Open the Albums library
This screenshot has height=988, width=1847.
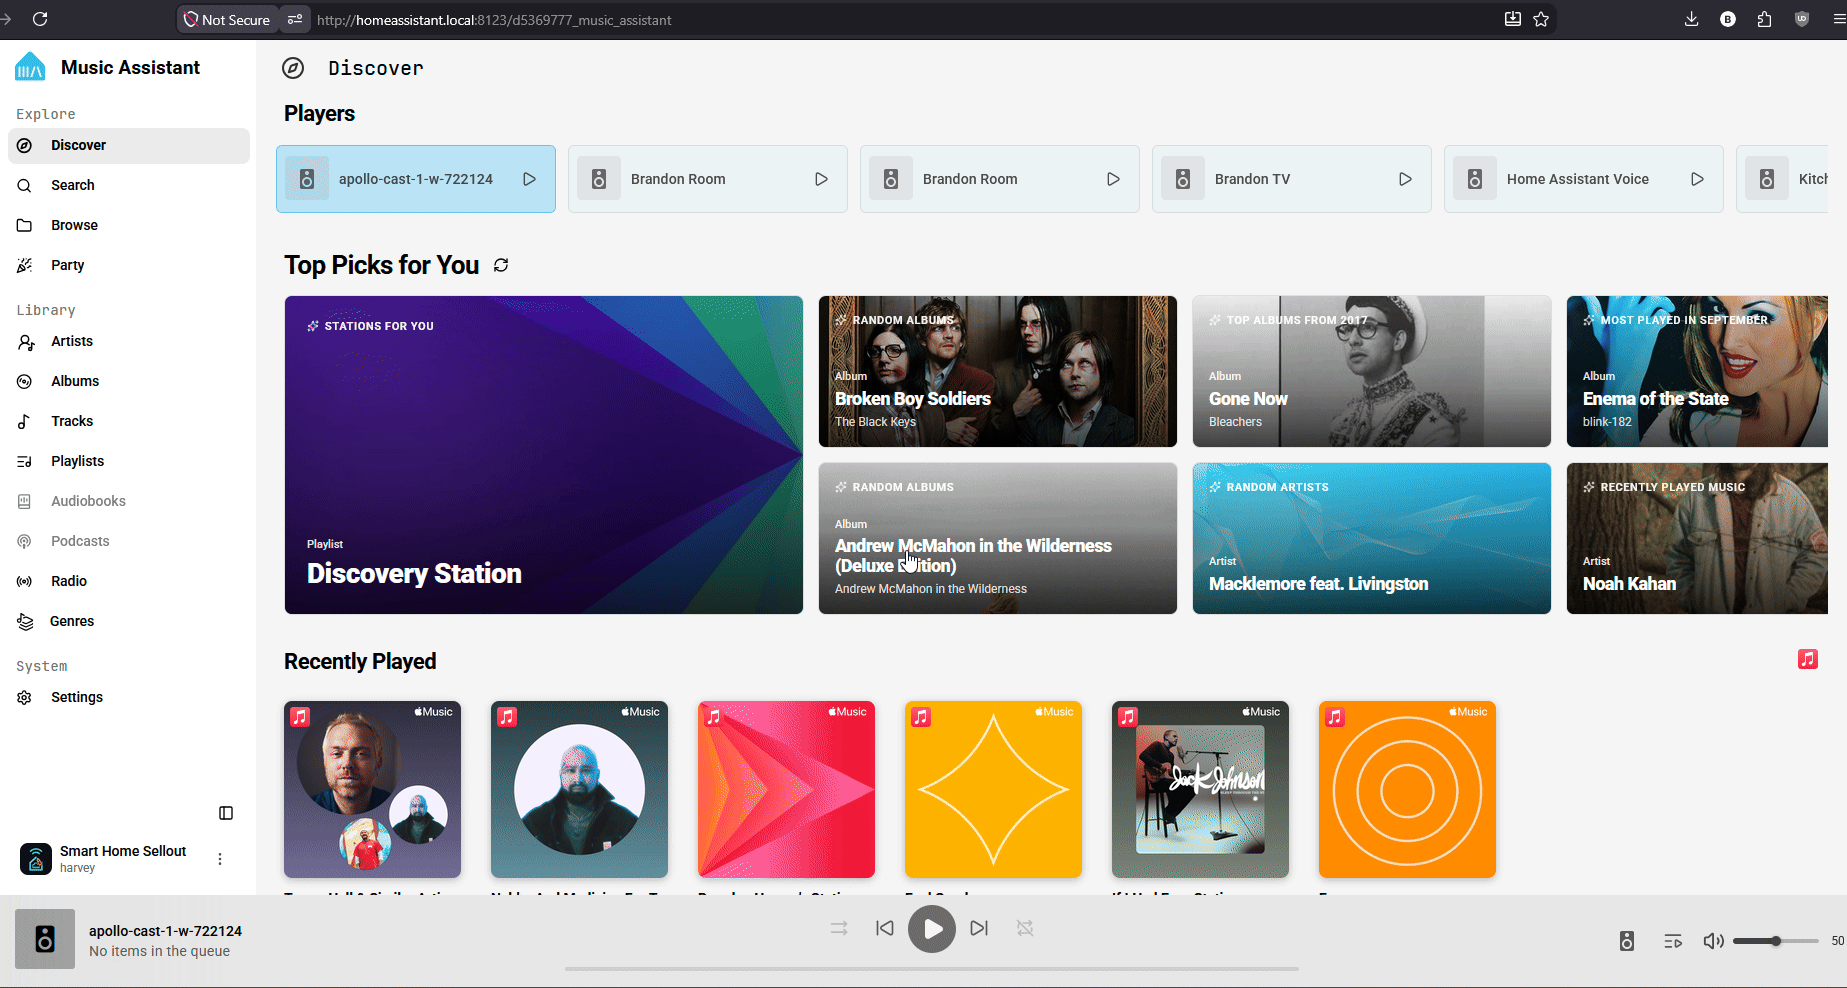click(129, 381)
